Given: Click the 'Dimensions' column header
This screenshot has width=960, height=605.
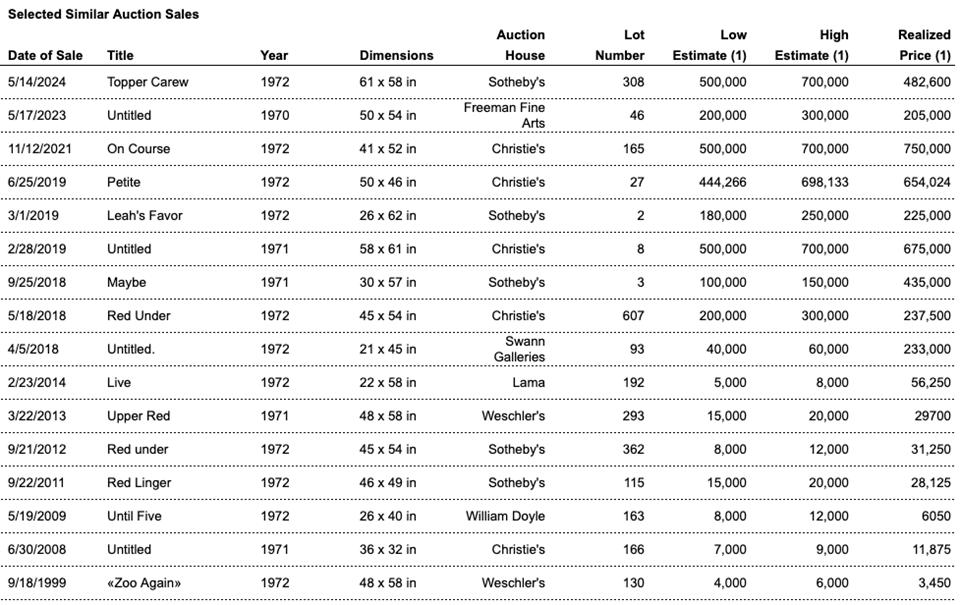Looking at the screenshot, I should coord(396,55).
